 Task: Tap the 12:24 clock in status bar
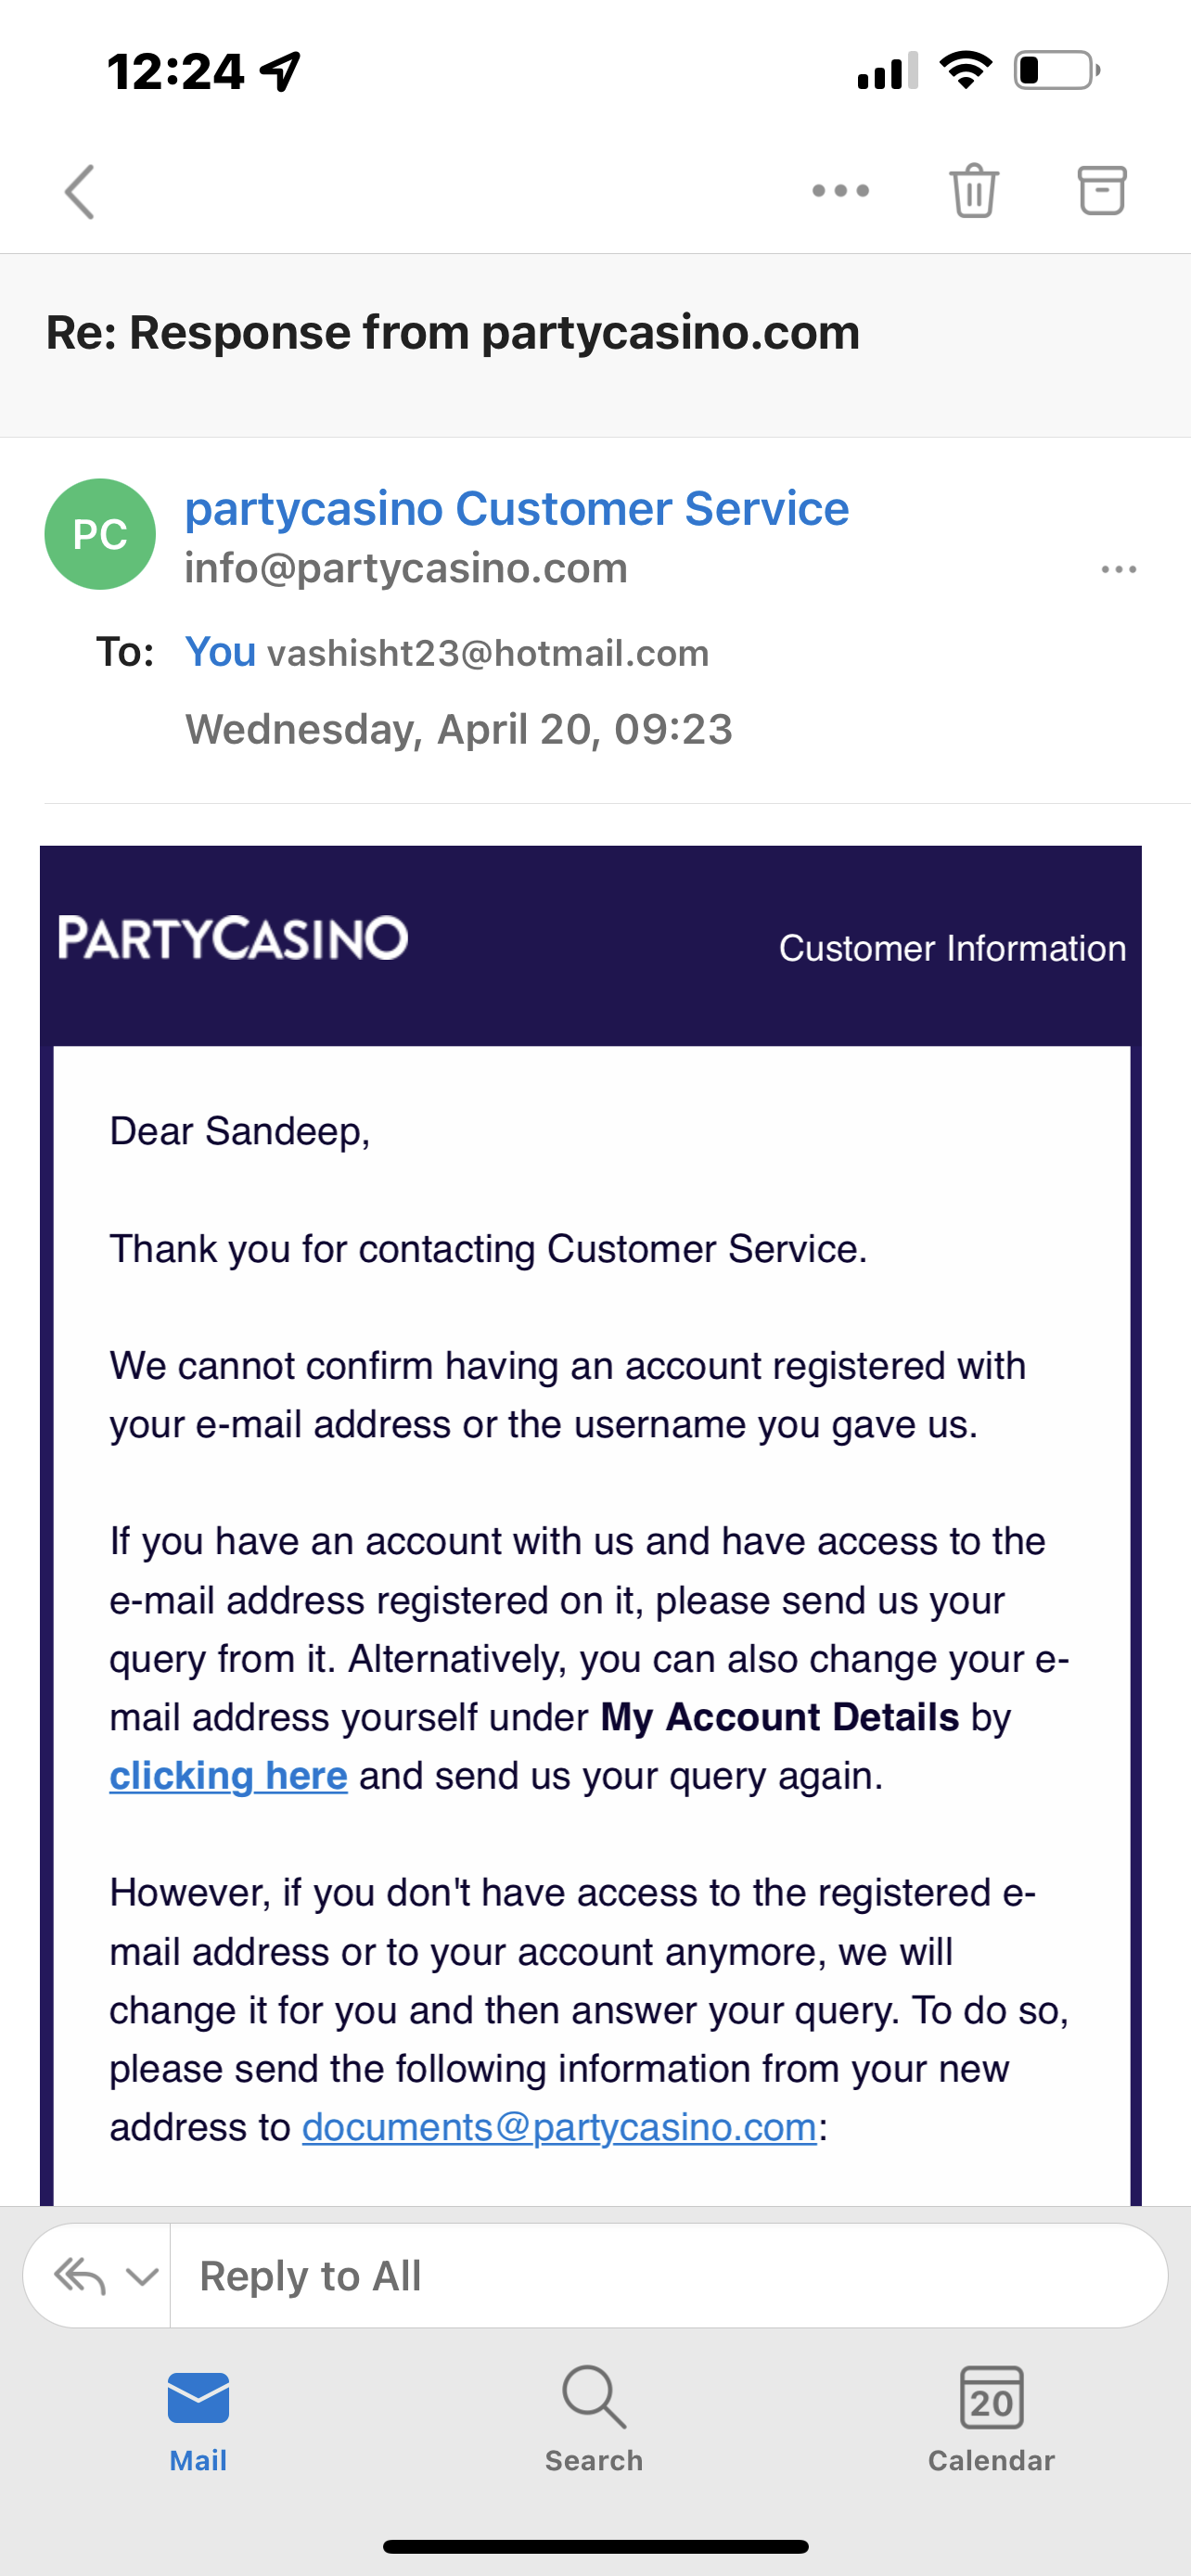pos(176,72)
